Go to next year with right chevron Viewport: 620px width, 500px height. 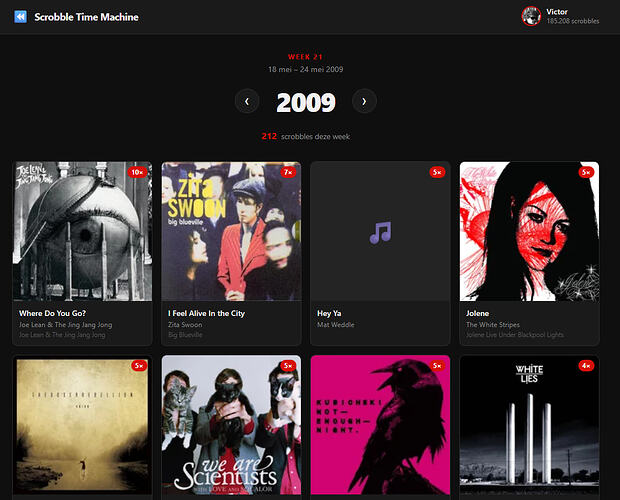(364, 101)
